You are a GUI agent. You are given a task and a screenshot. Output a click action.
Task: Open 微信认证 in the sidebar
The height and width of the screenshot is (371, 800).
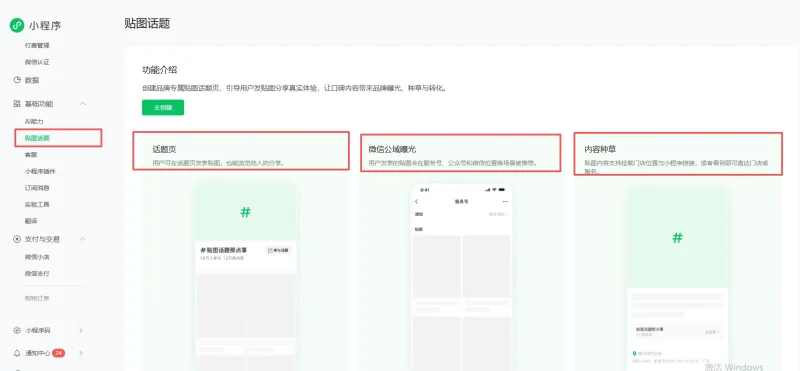(37, 62)
